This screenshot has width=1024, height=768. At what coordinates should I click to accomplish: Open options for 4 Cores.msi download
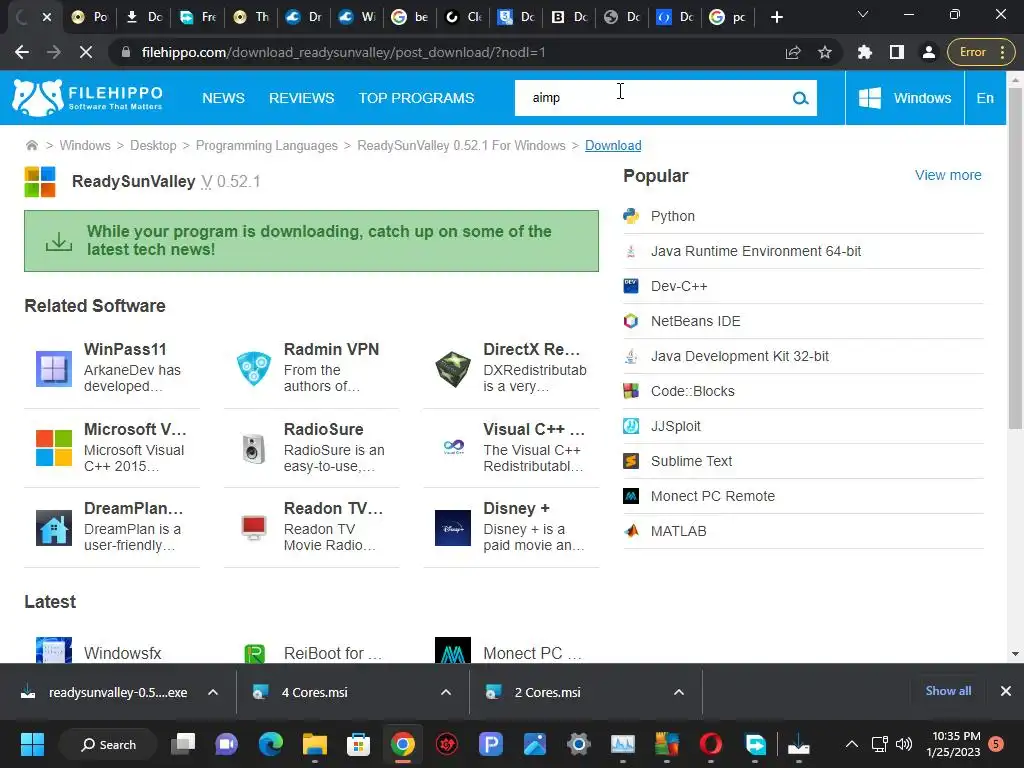(446, 692)
